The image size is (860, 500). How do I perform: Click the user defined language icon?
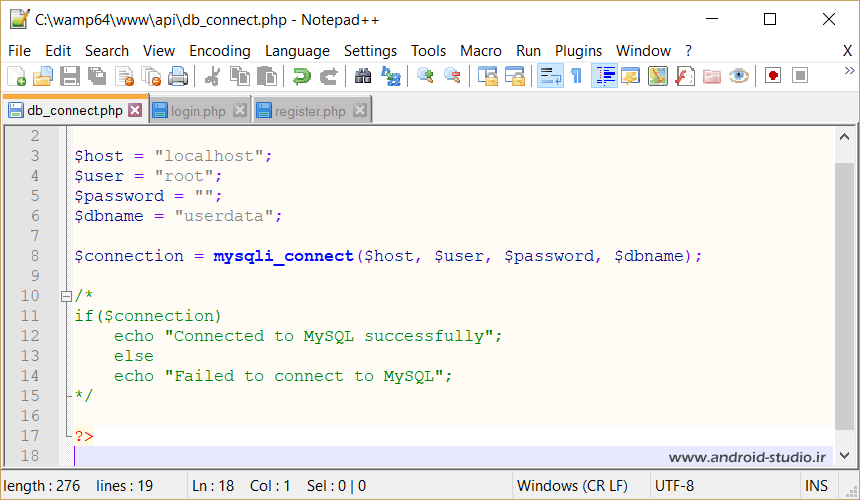pyautogui.click(x=631, y=76)
